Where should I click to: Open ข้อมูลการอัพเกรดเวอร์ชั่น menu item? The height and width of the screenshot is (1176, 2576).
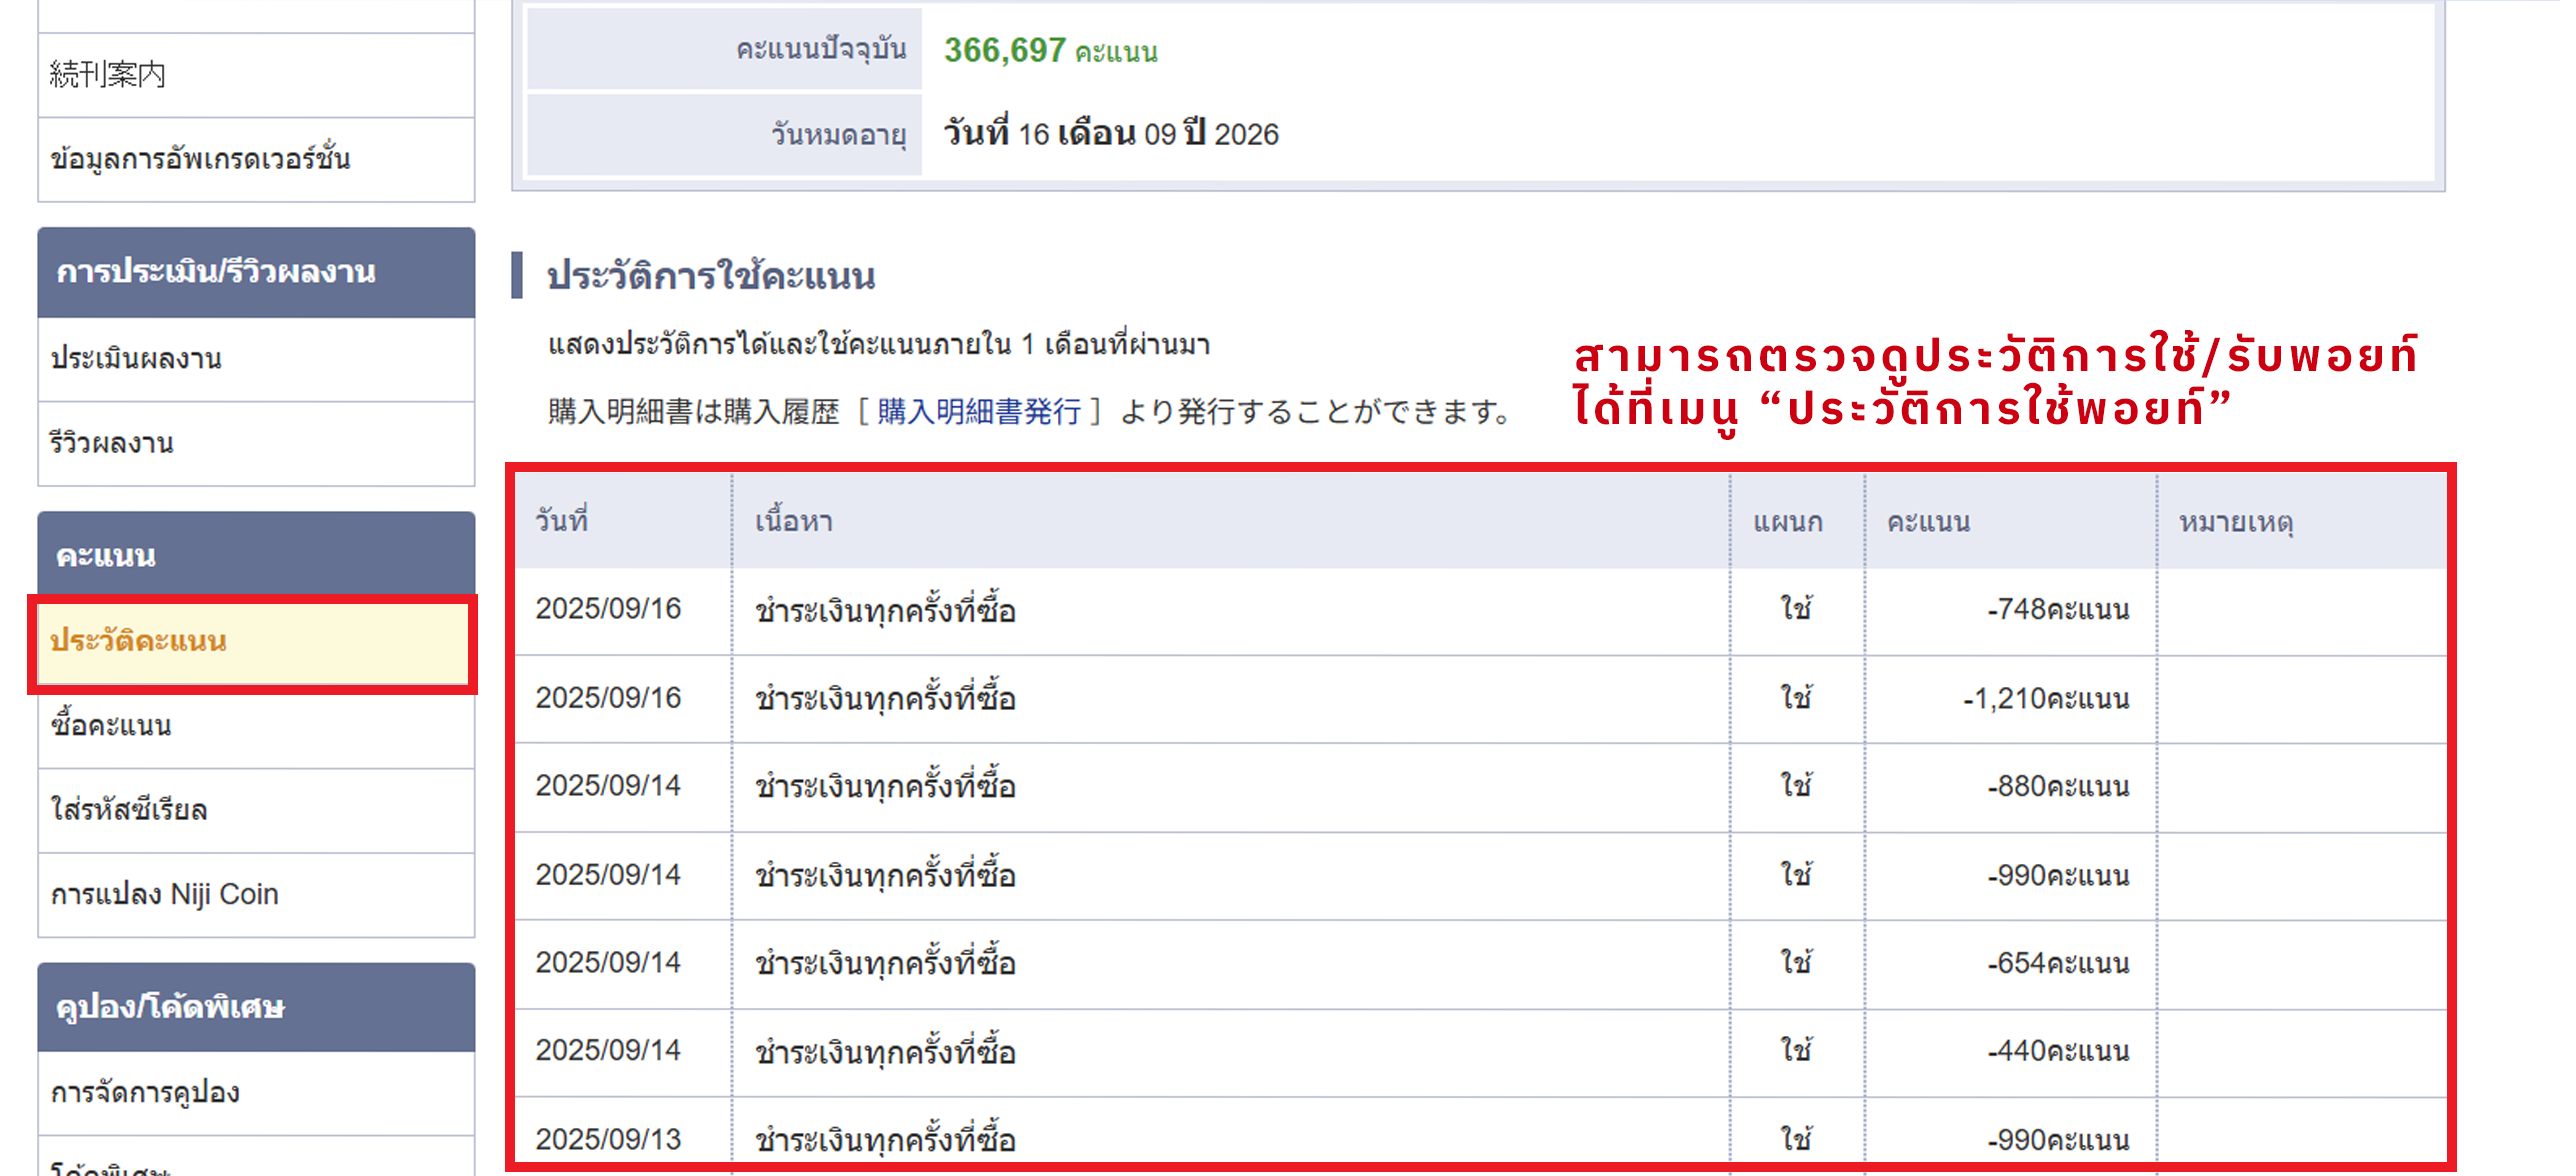(x=200, y=159)
